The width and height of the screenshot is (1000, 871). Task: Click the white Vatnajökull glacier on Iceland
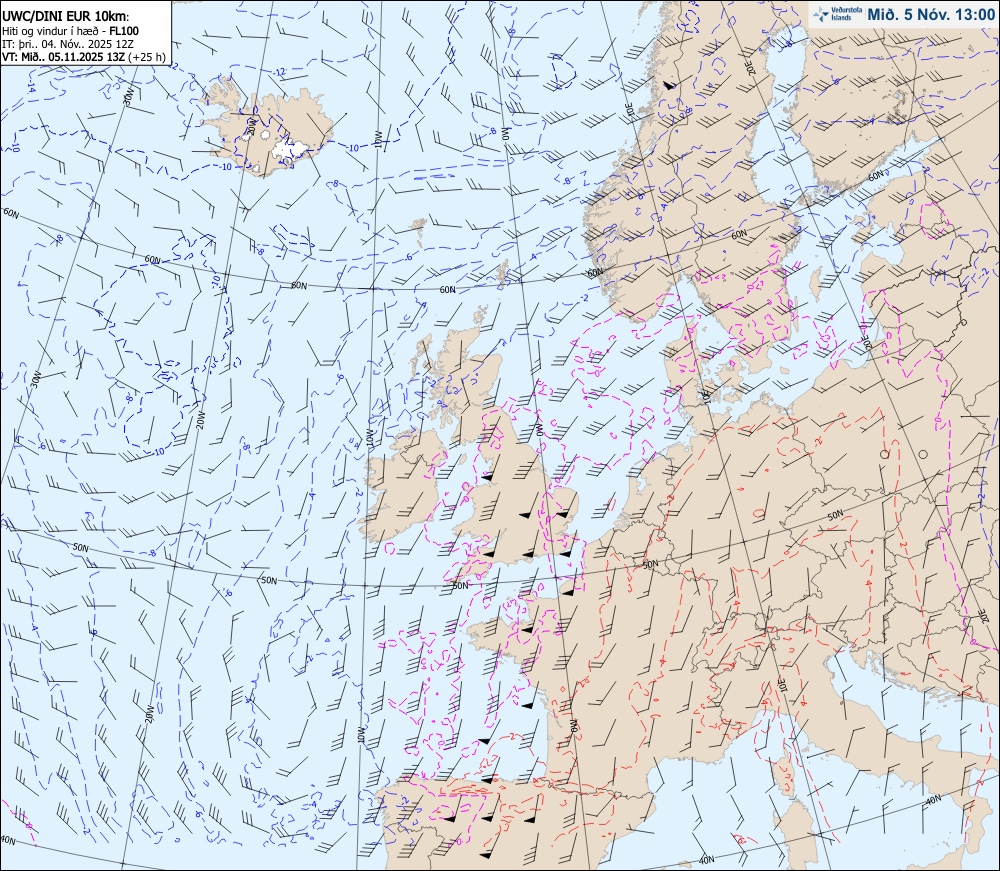(x=290, y=149)
